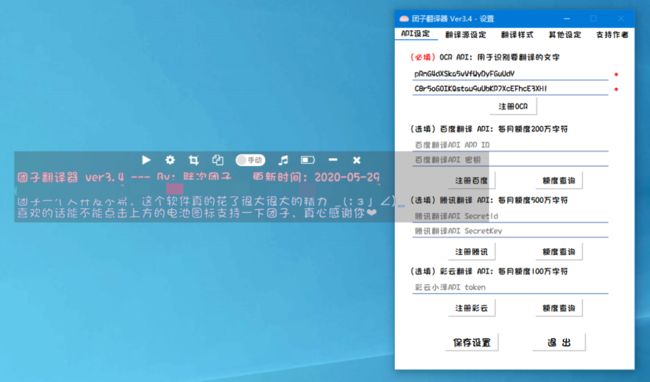
Task: Click the 保存设置 button
Action: (472, 342)
